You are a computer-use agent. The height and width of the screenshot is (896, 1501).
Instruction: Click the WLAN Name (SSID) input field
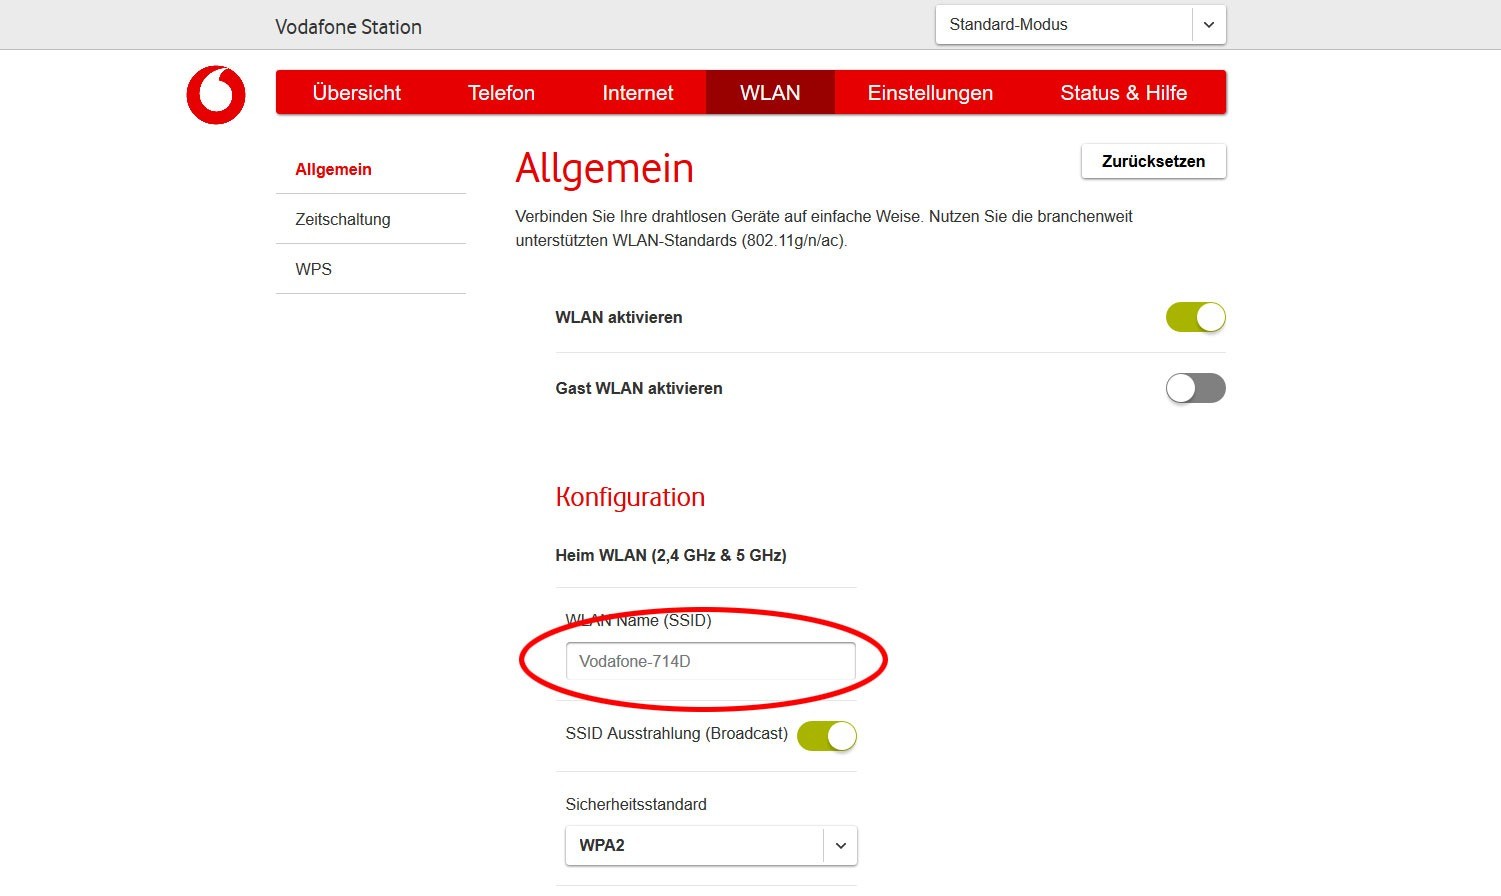710,661
